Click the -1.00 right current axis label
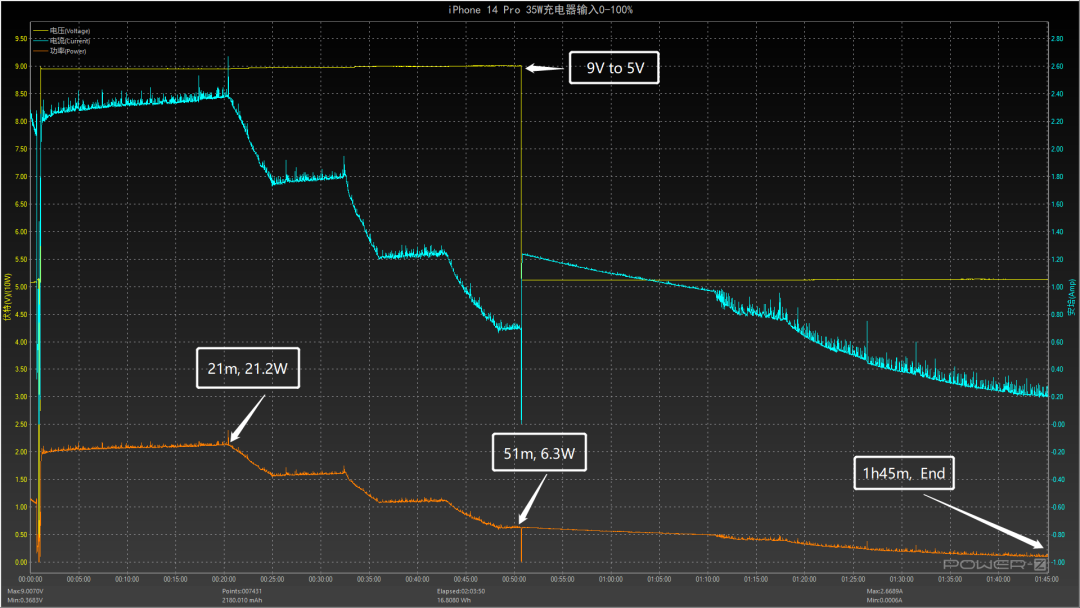 [x=1057, y=563]
